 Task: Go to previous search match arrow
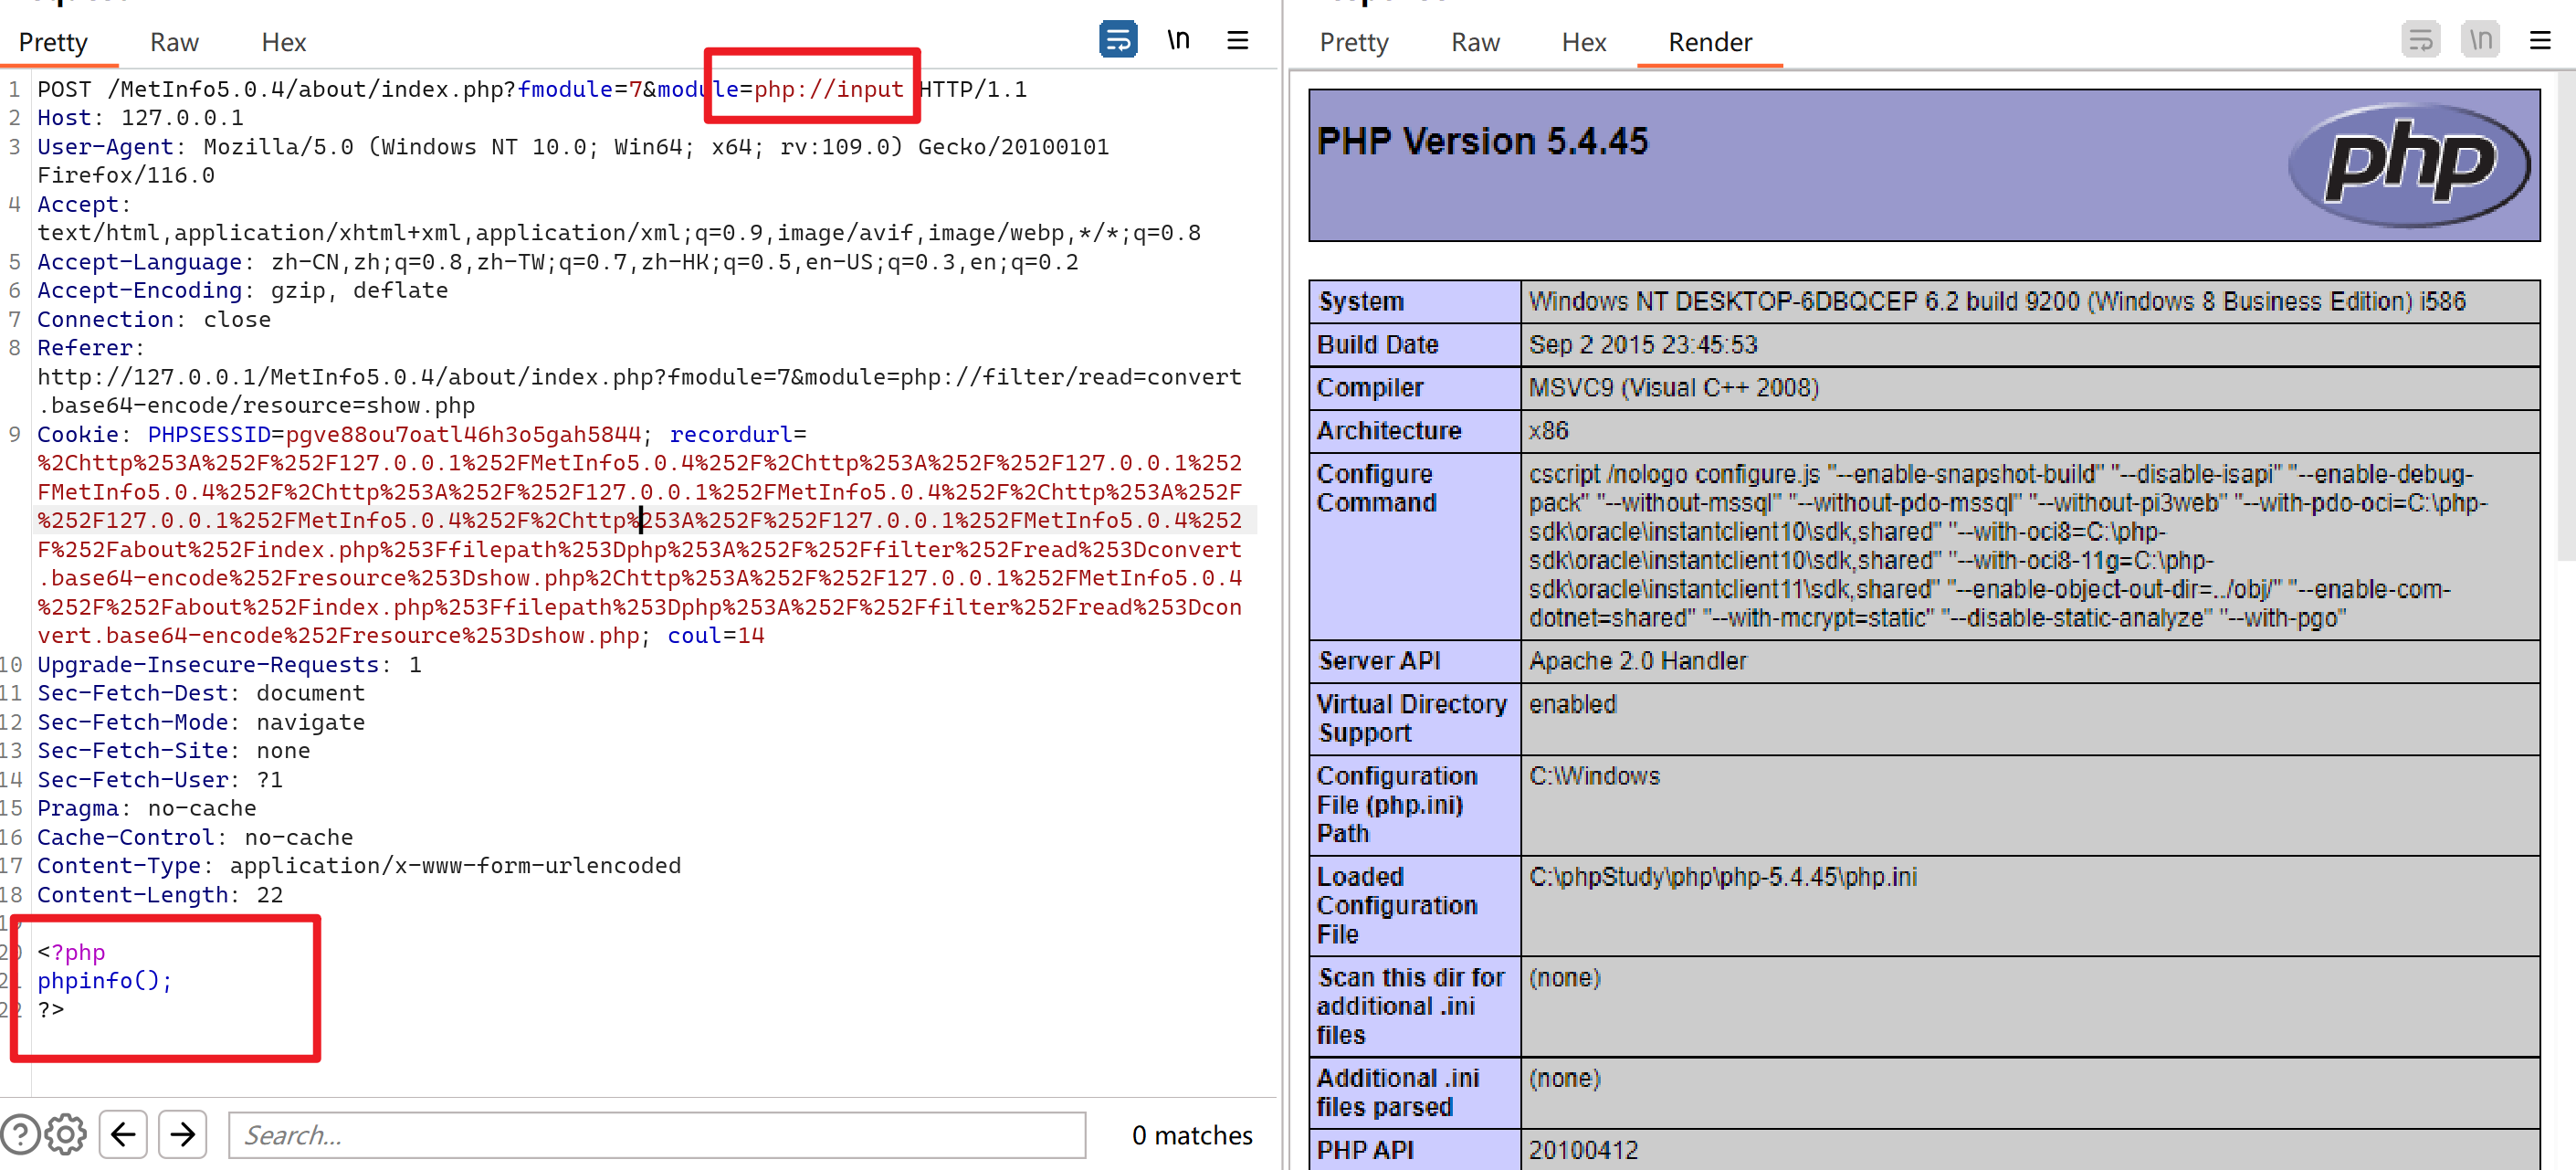(123, 1134)
